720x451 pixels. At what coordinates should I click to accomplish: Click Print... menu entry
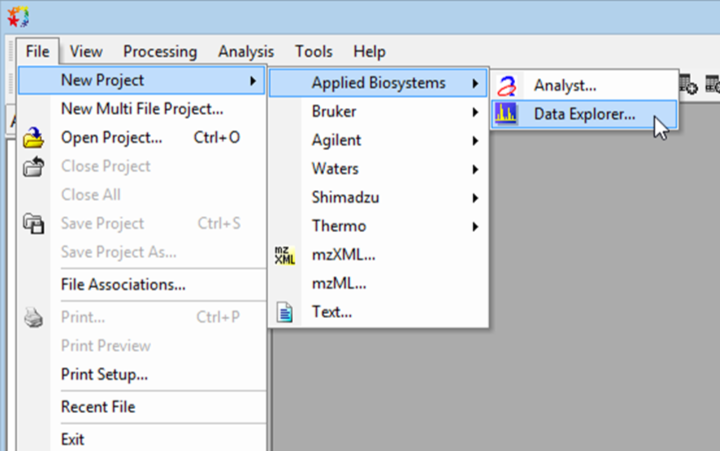click(x=141, y=317)
